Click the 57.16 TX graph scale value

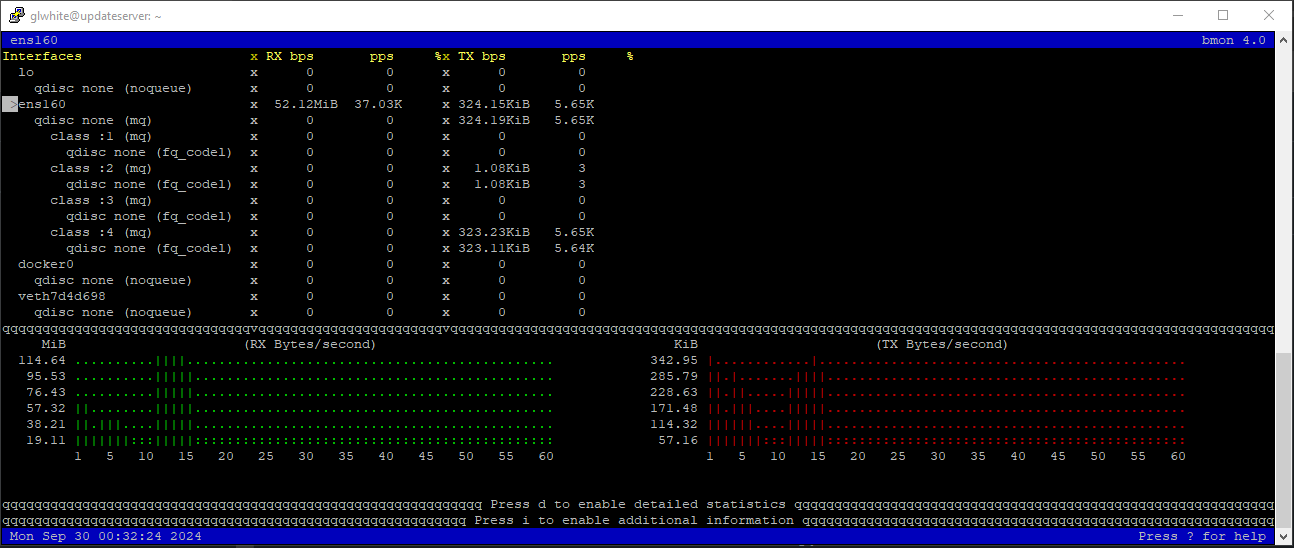click(678, 440)
